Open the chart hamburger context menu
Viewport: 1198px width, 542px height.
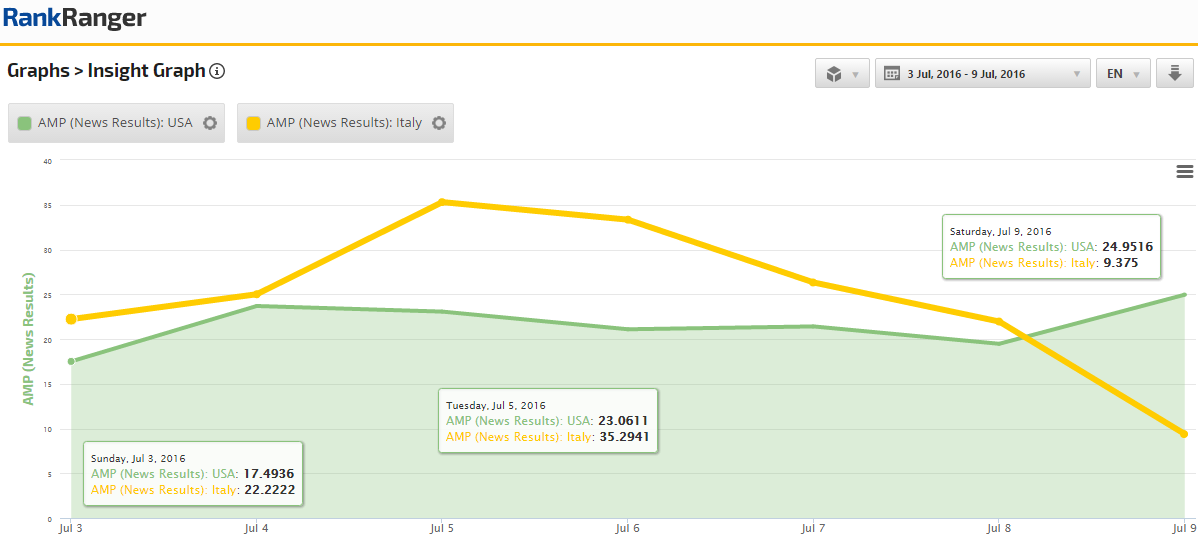[x=1185, y=172]
